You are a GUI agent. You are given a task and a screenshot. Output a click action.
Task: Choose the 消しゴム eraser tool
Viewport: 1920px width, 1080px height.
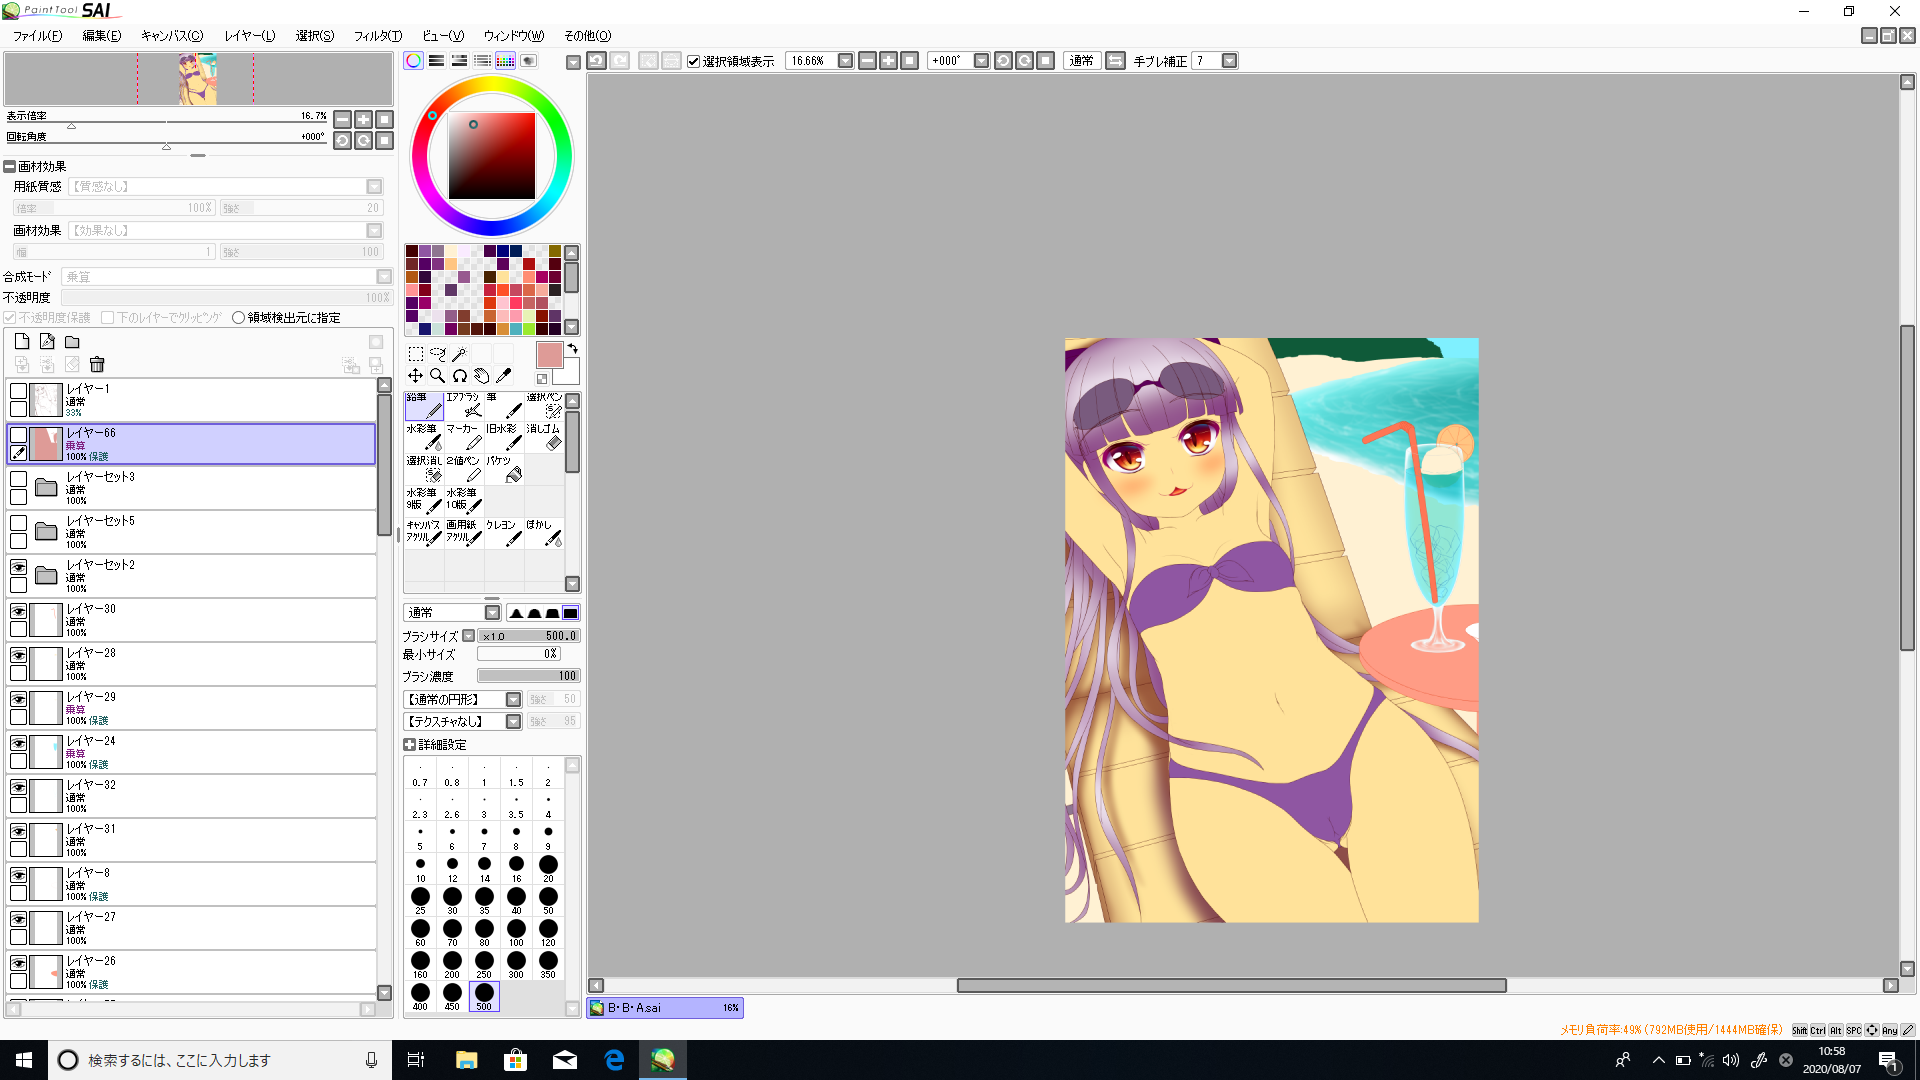(x=544, y=437)
